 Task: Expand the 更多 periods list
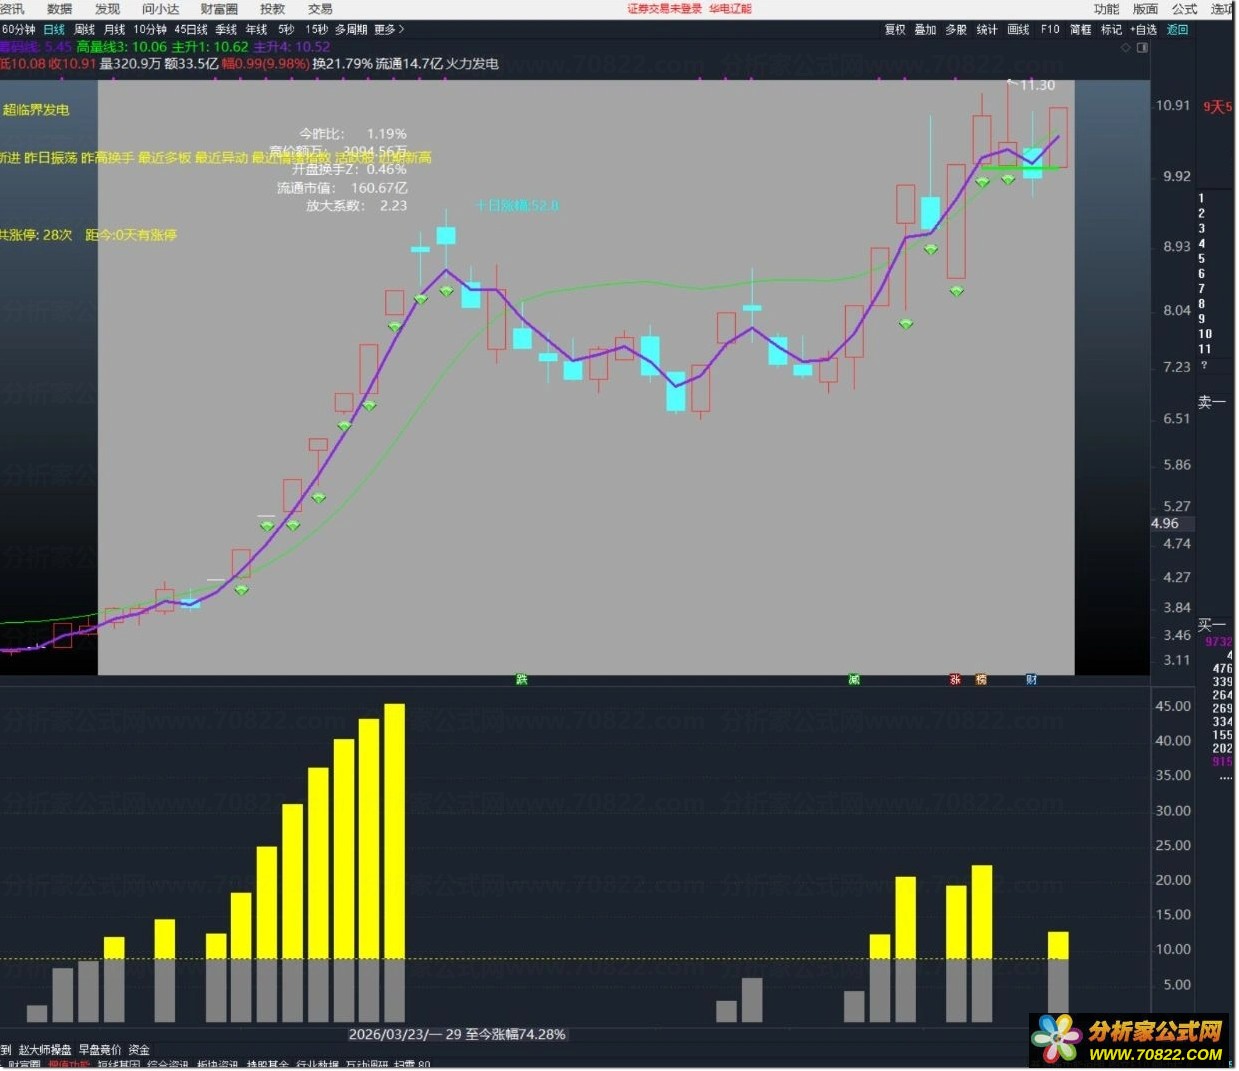coord(389,30)
